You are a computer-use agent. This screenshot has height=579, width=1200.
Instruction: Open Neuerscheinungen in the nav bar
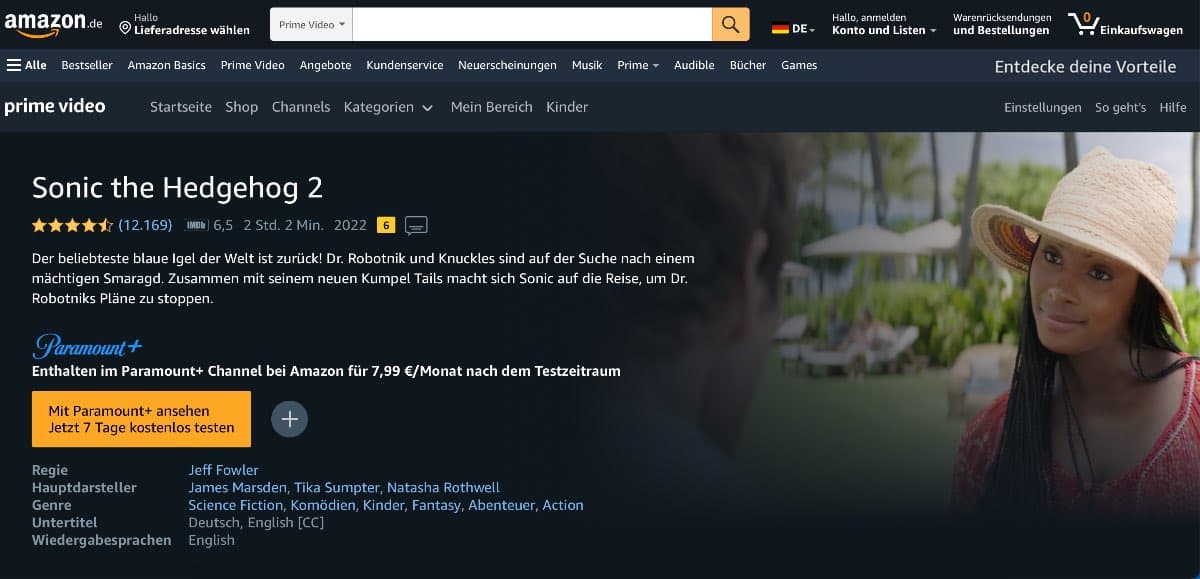[x=507, y=65]
